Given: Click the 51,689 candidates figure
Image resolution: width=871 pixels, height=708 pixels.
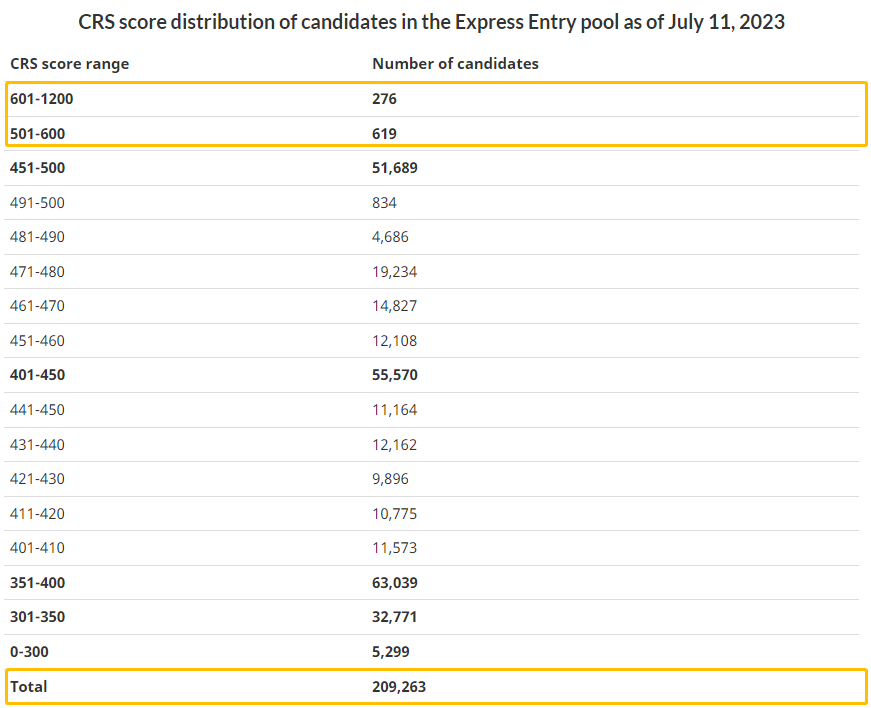Looking at the screenshot, I should 395,168.
